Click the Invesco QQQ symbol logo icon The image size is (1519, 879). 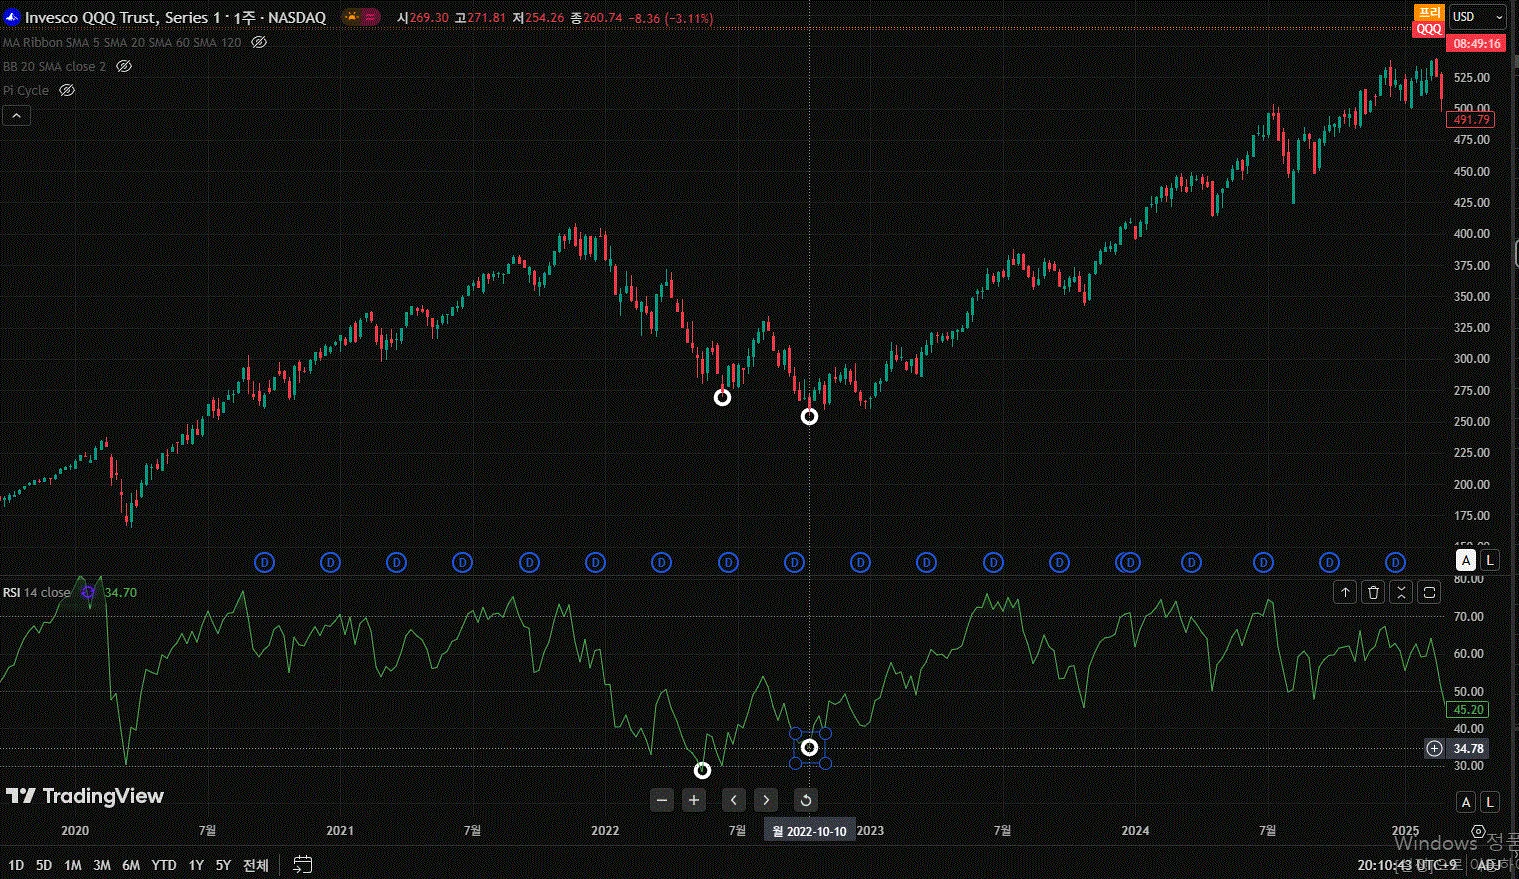pos(12,18)
